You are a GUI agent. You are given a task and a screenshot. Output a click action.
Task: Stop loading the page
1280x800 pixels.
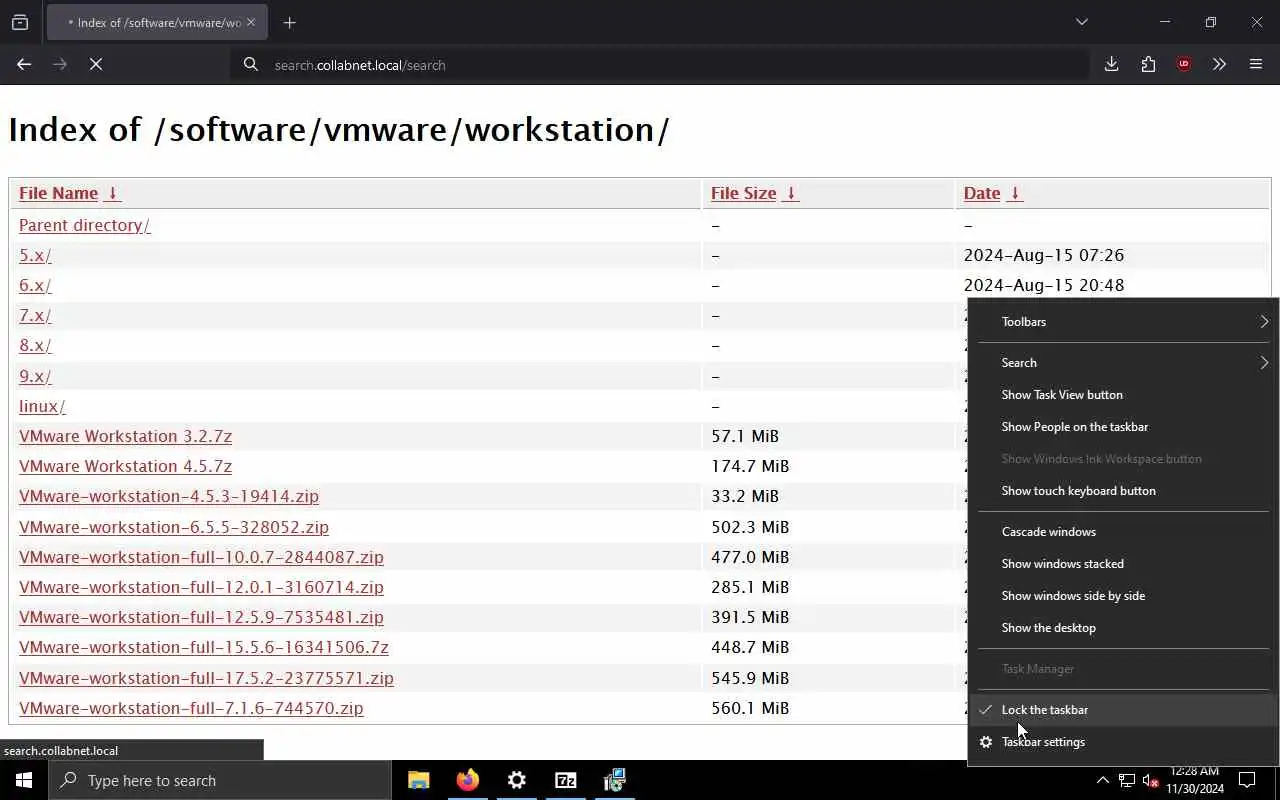point(96,64)
